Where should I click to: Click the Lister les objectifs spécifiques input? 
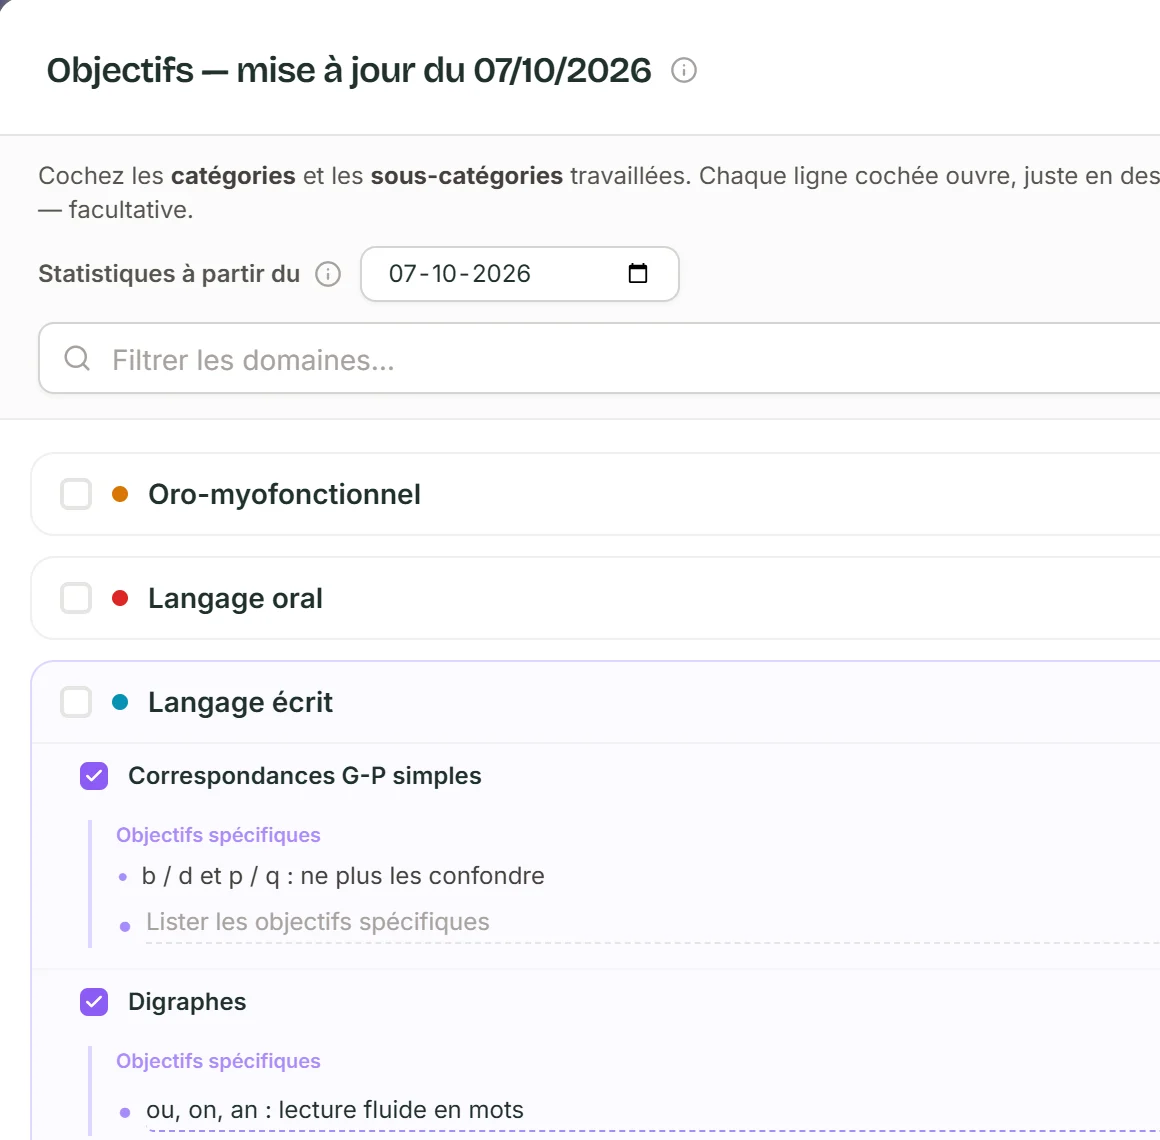click(652, 923)
